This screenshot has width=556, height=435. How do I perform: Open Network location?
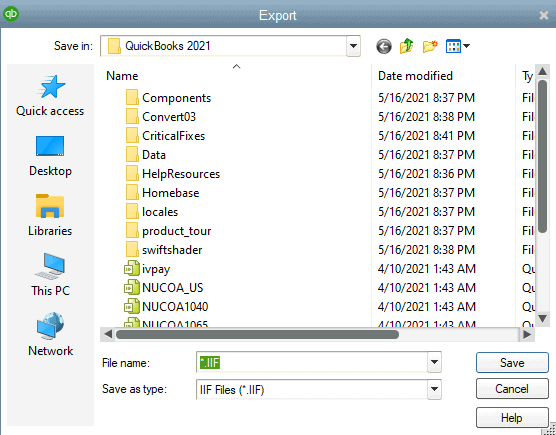50,335
